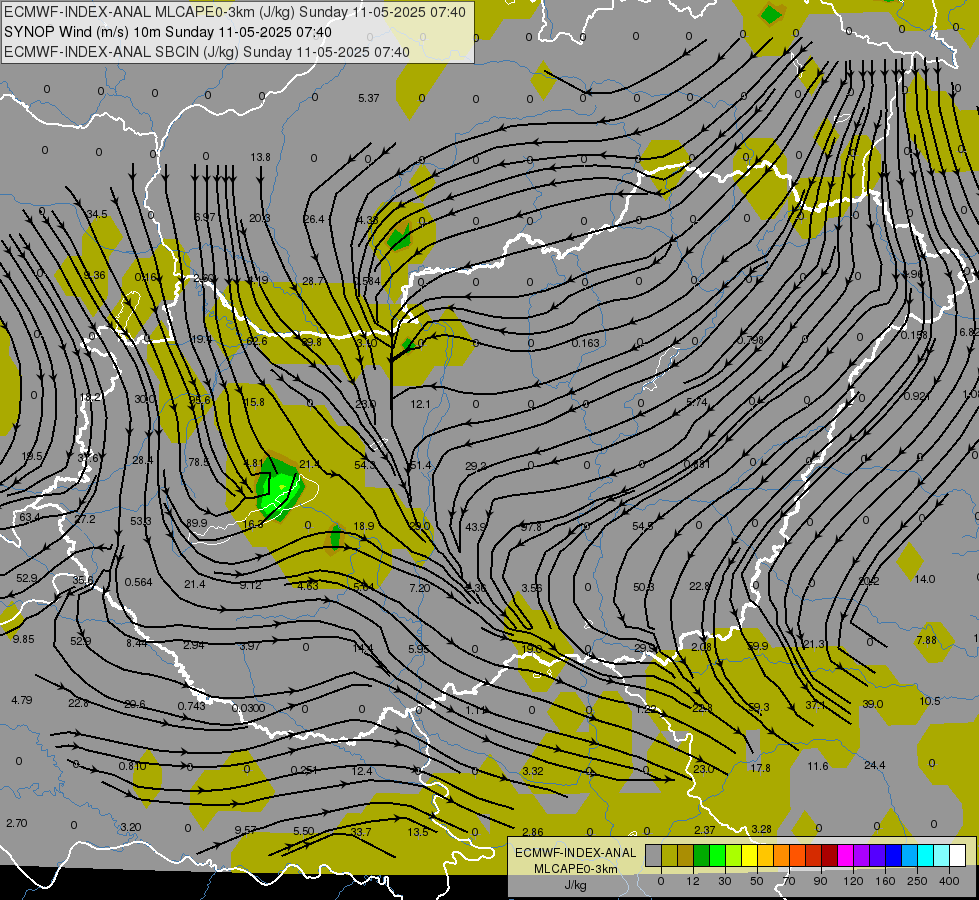Click the map value 0.163

click(586, 342)
